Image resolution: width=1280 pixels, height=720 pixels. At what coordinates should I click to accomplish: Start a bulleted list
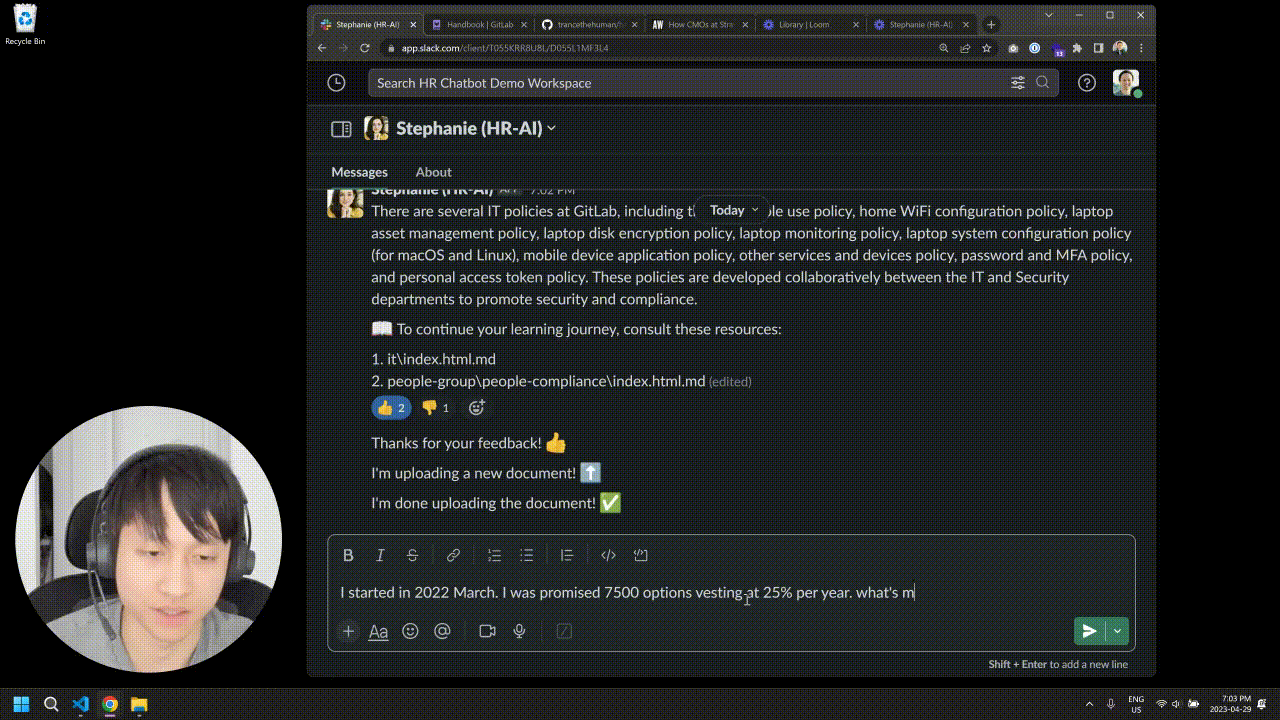pos(526,555)
